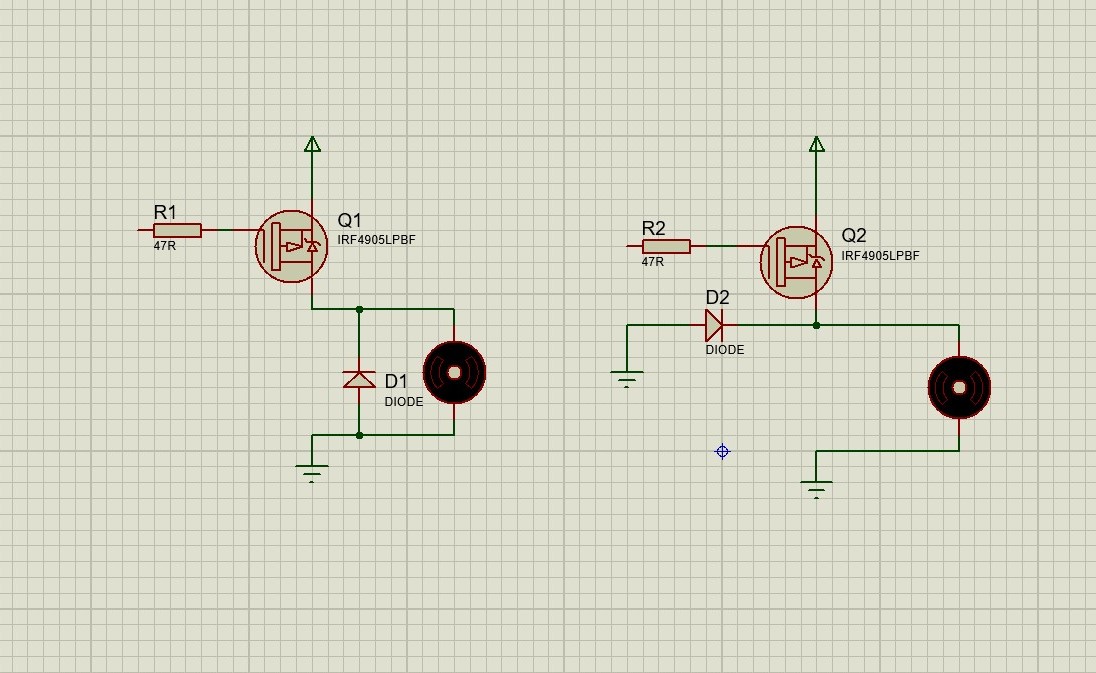Click the Q2 reference label
The width and height of the screenshot is (1096, 673).
point(854,236)
